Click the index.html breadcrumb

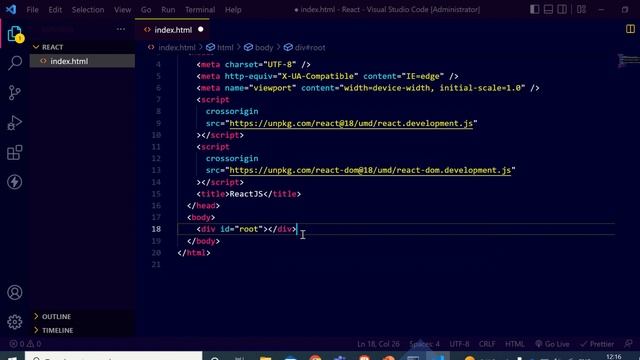[x=176, y=47]
